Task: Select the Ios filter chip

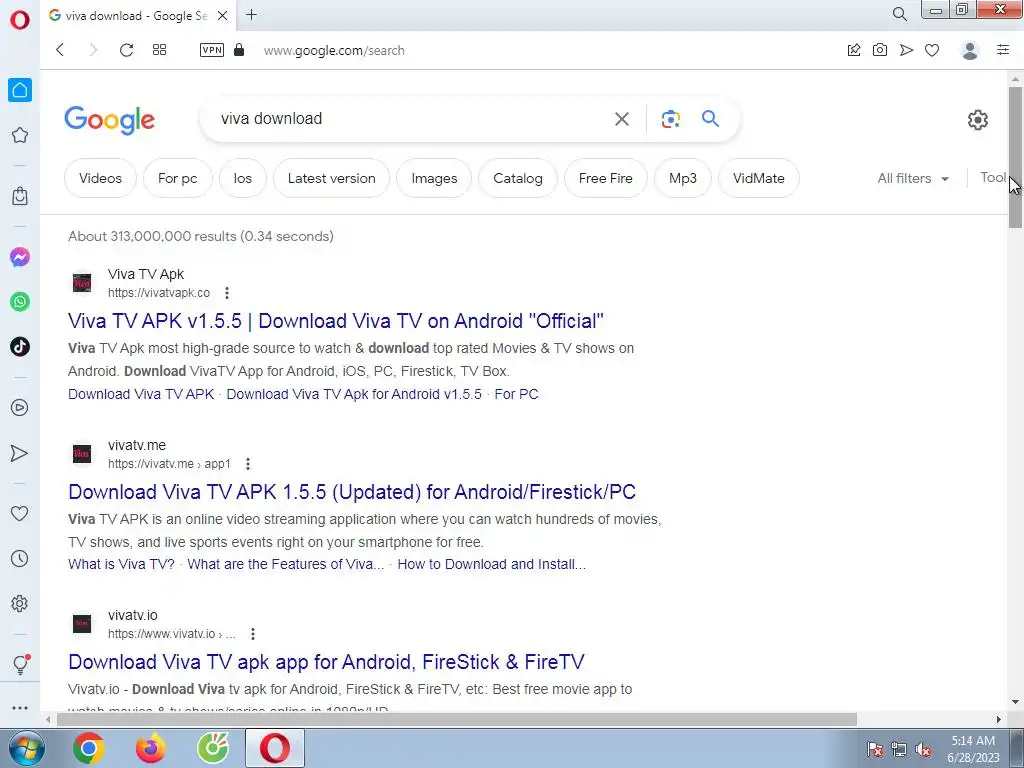Action: pos(242,178)
